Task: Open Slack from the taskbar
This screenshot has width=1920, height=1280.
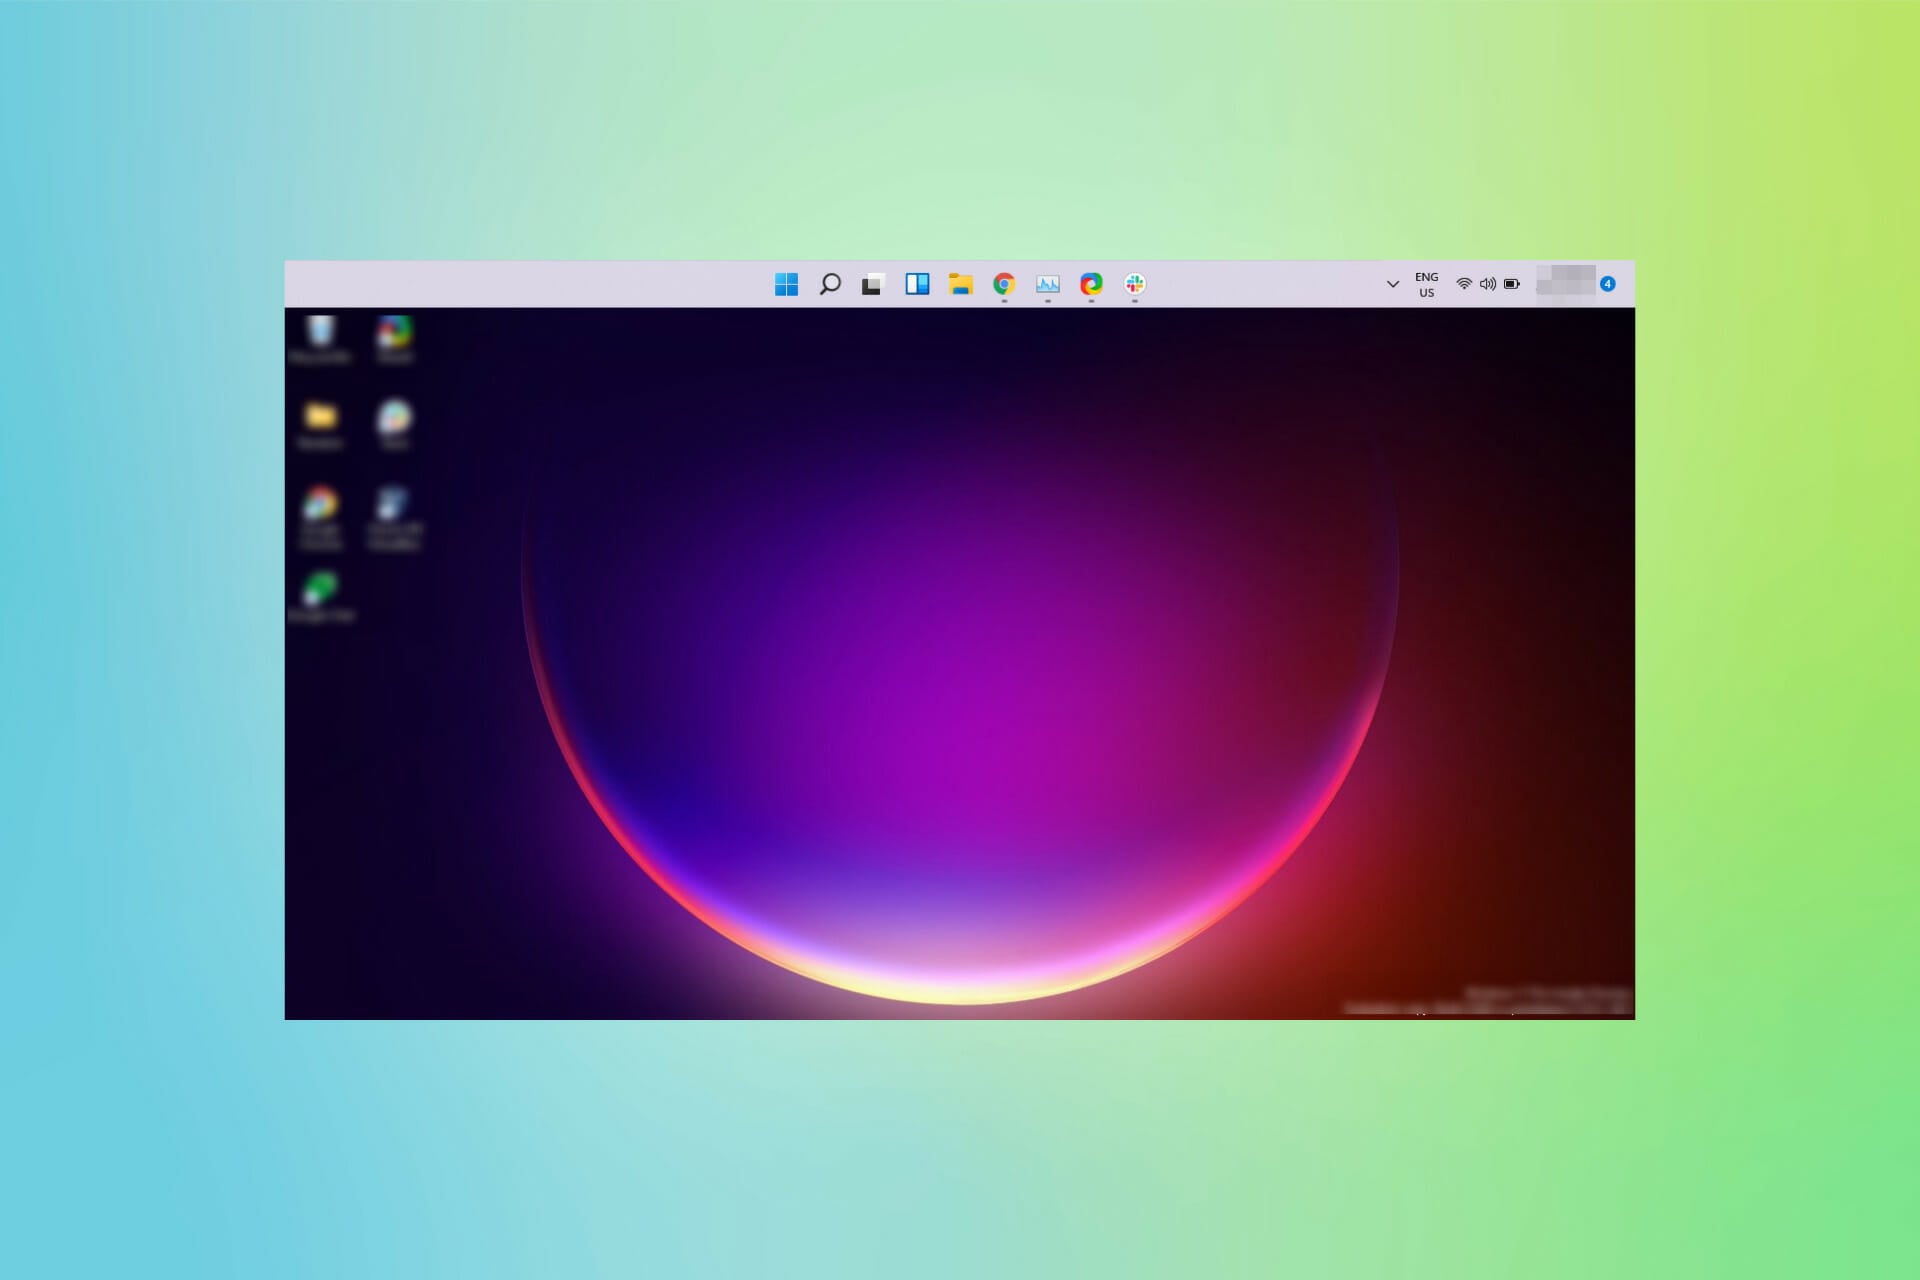Action: [x=1133, y=285]
